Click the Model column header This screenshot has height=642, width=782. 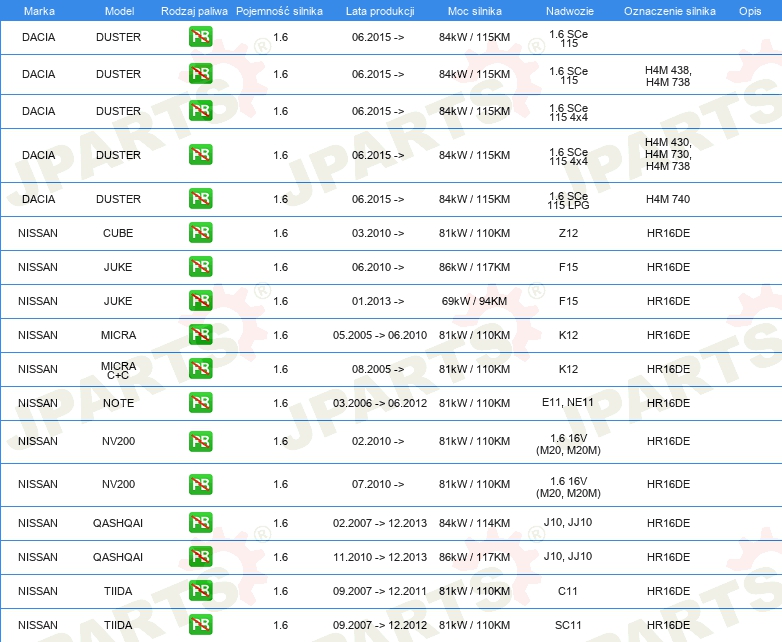coord(119,11)
